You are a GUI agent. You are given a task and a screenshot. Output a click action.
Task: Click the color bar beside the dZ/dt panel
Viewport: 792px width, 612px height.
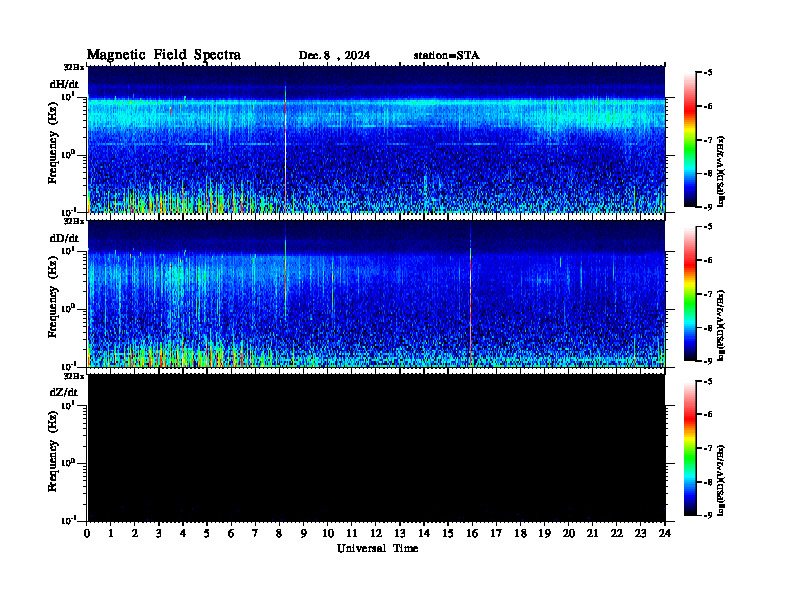pyautogui.click(x=690, y=448)
